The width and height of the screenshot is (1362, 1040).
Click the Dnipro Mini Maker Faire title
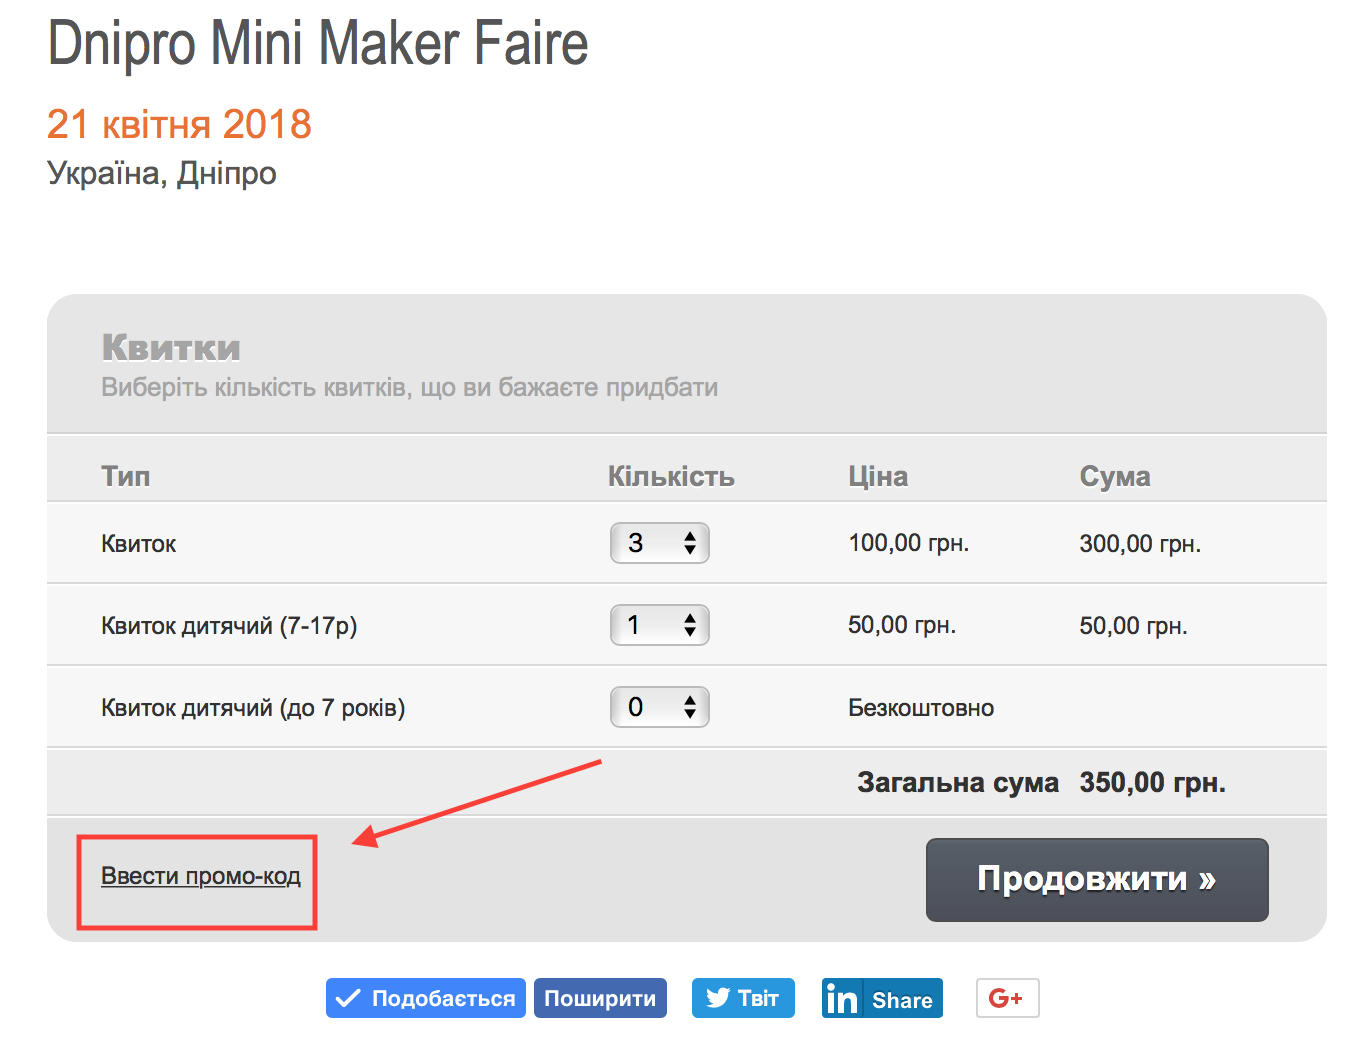point(318,43)
